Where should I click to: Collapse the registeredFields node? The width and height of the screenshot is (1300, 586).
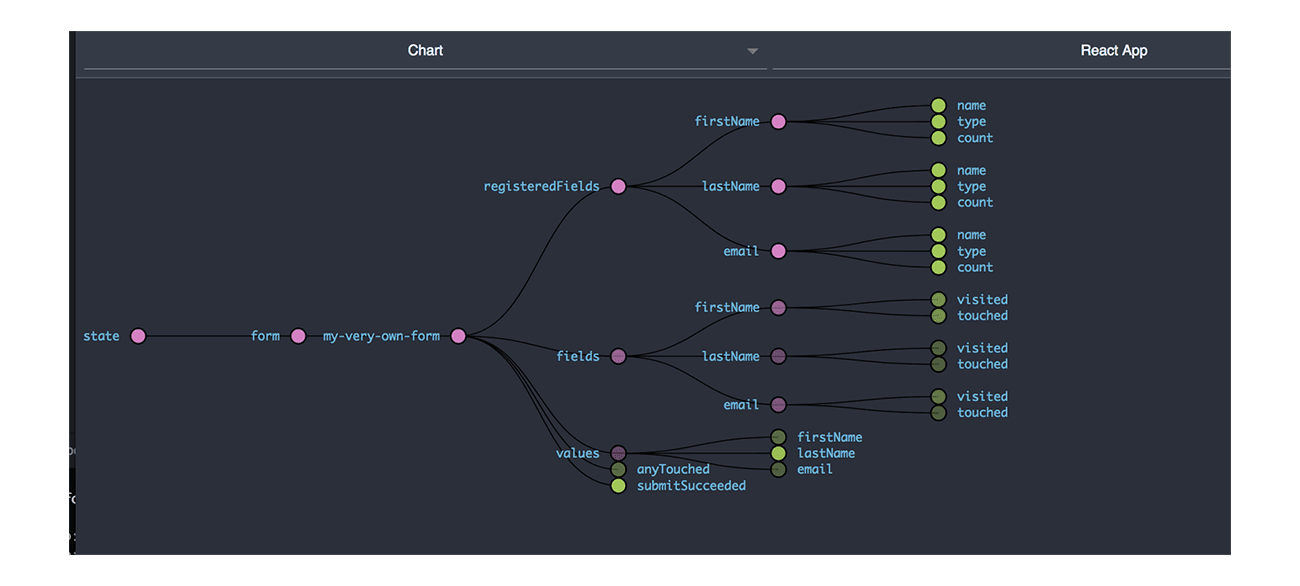coord(618,186)
